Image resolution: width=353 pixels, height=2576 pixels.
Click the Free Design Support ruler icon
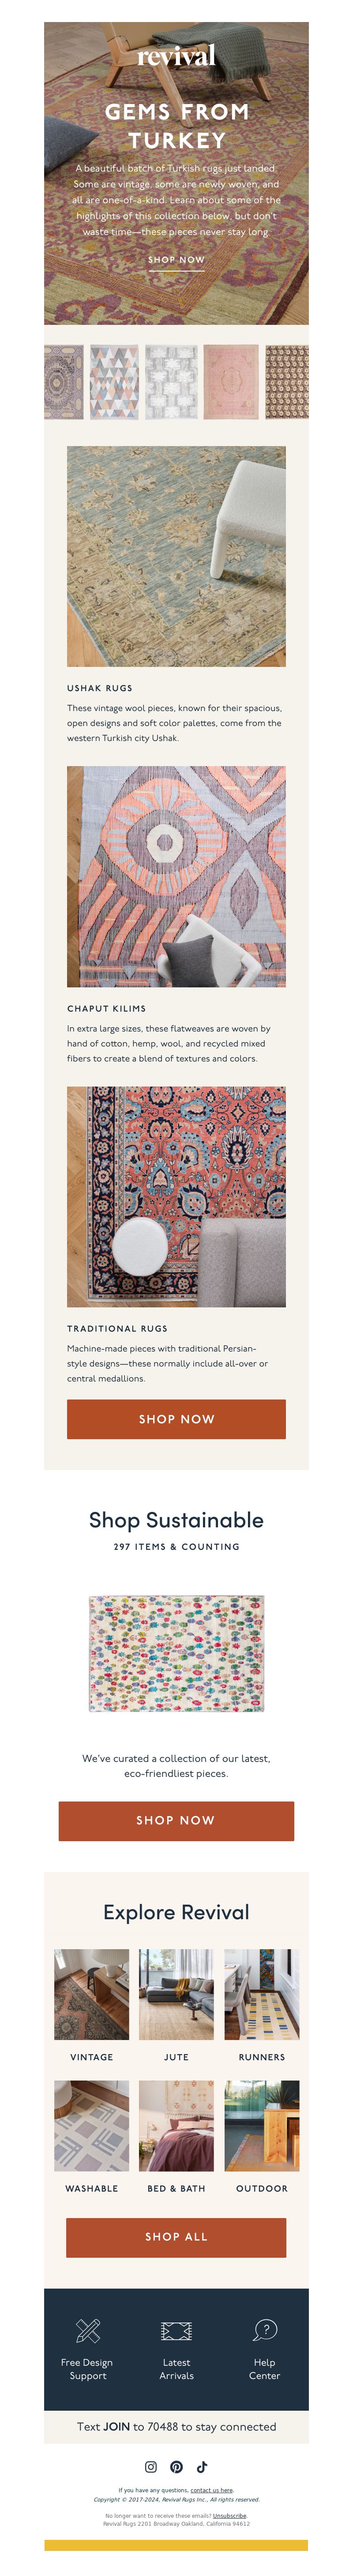(x=88, y=2331)
